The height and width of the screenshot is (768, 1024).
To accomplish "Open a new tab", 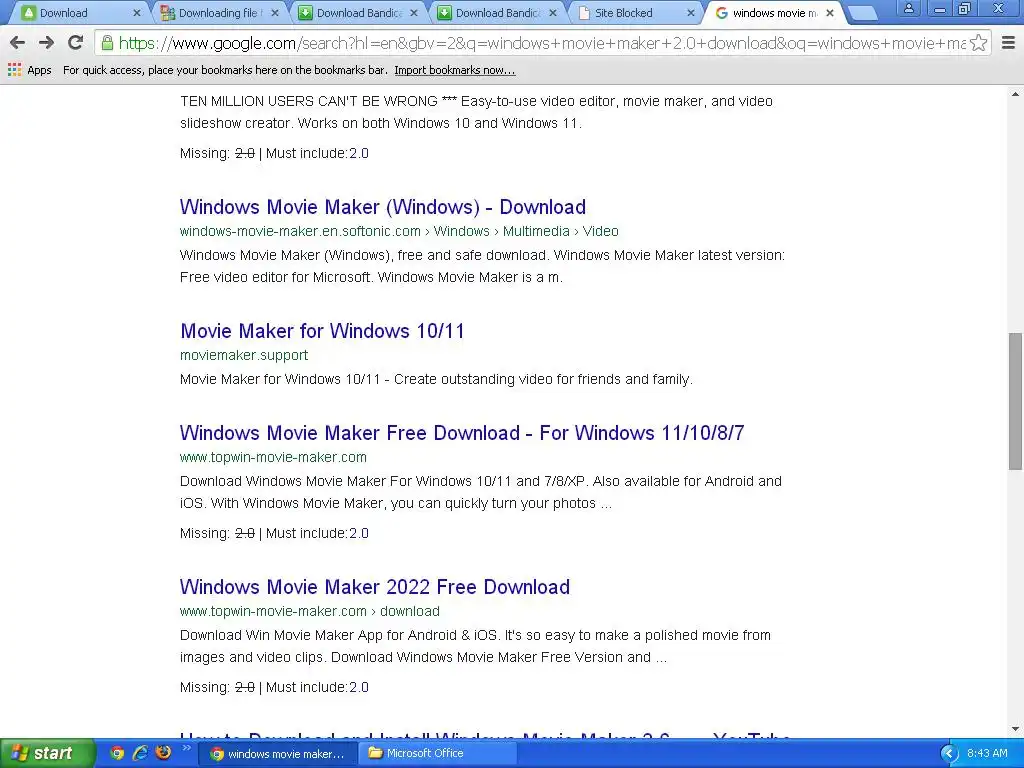I will [863, 13].
